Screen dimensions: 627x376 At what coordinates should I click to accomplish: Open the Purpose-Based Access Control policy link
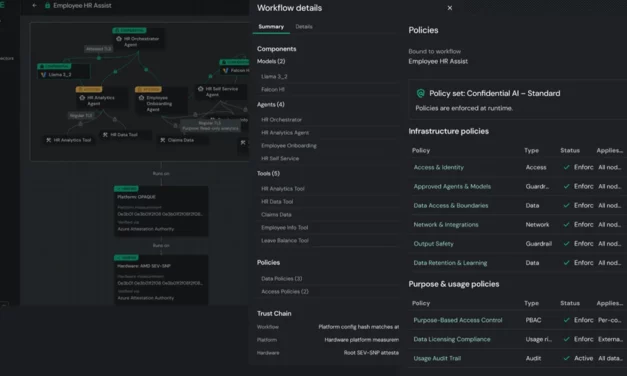458,320
